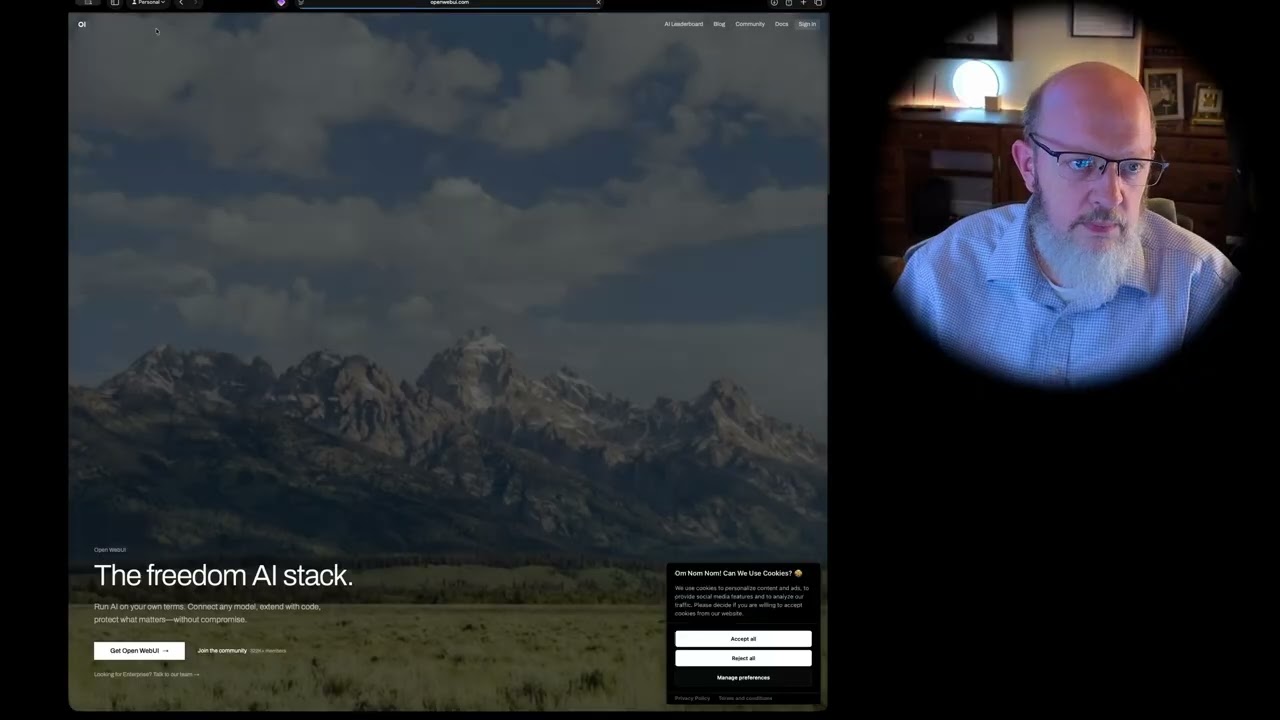Open the Terms and conditions link

pyautogui.click(x=745, y=698)
